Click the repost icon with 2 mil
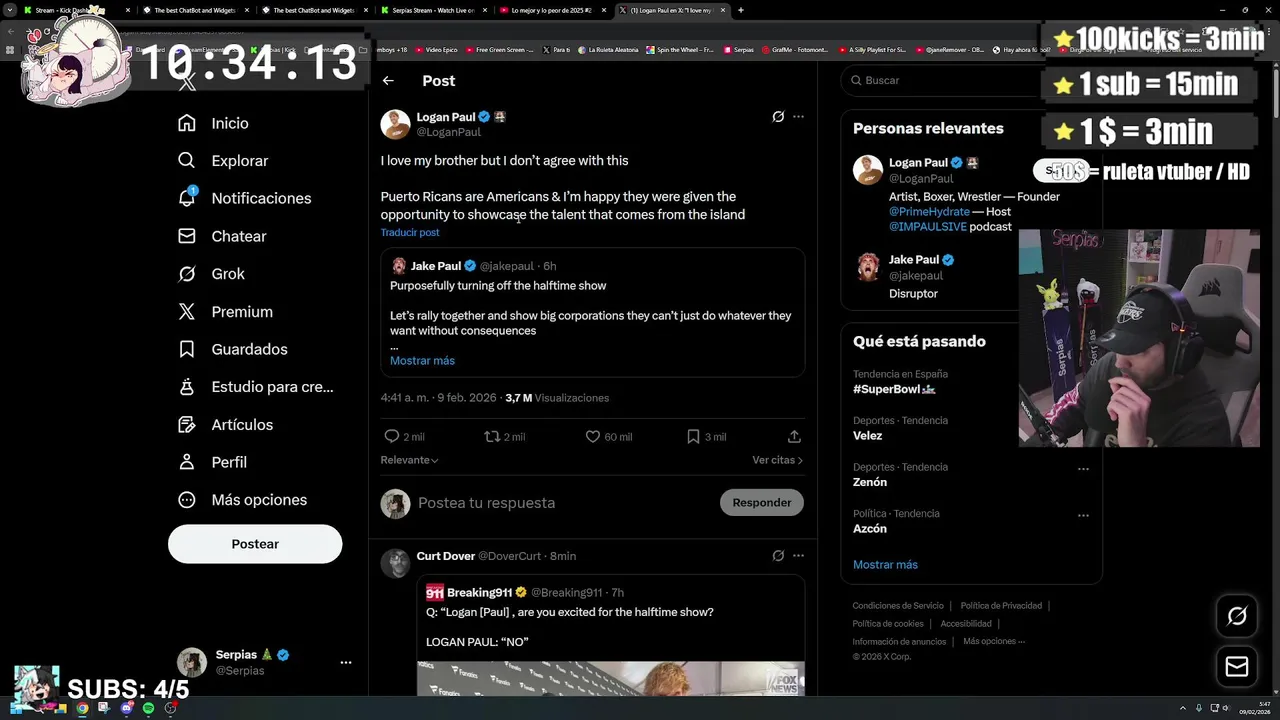This screenshot has height=720, width=1280. point(492,436)
